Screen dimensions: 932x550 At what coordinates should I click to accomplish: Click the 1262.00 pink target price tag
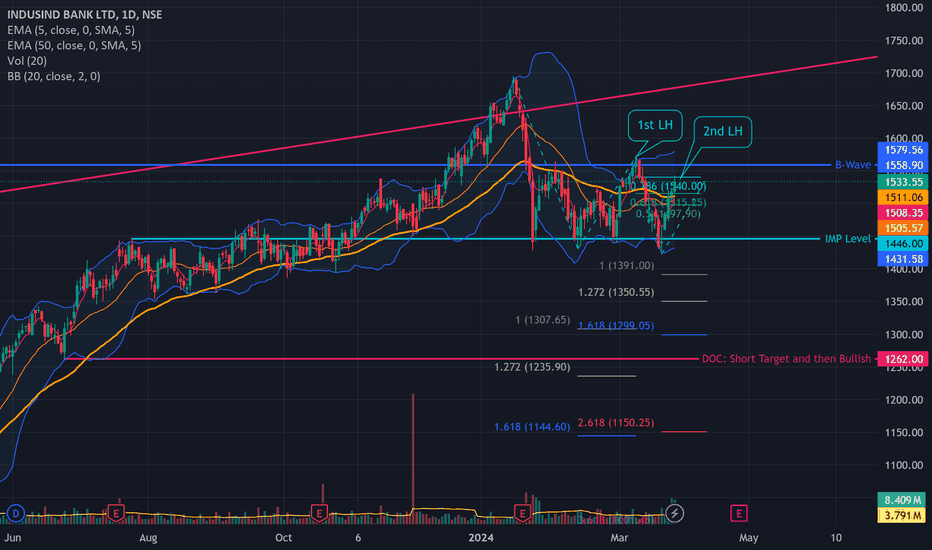903,359
